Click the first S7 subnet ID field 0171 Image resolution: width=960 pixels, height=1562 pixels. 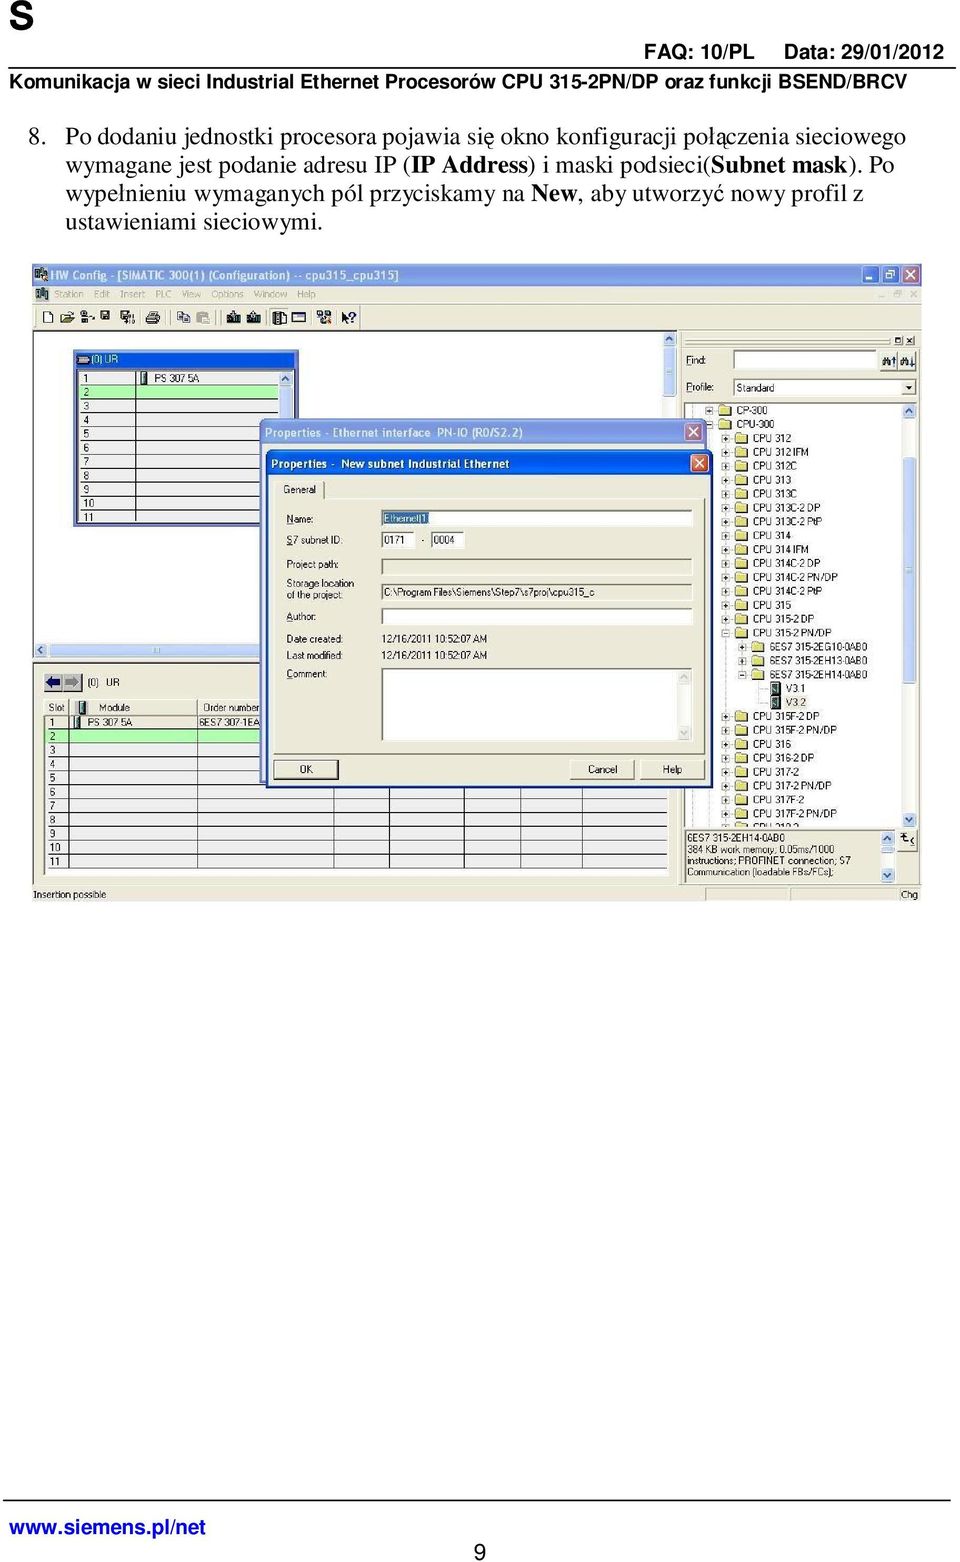[x=397, y=540]
